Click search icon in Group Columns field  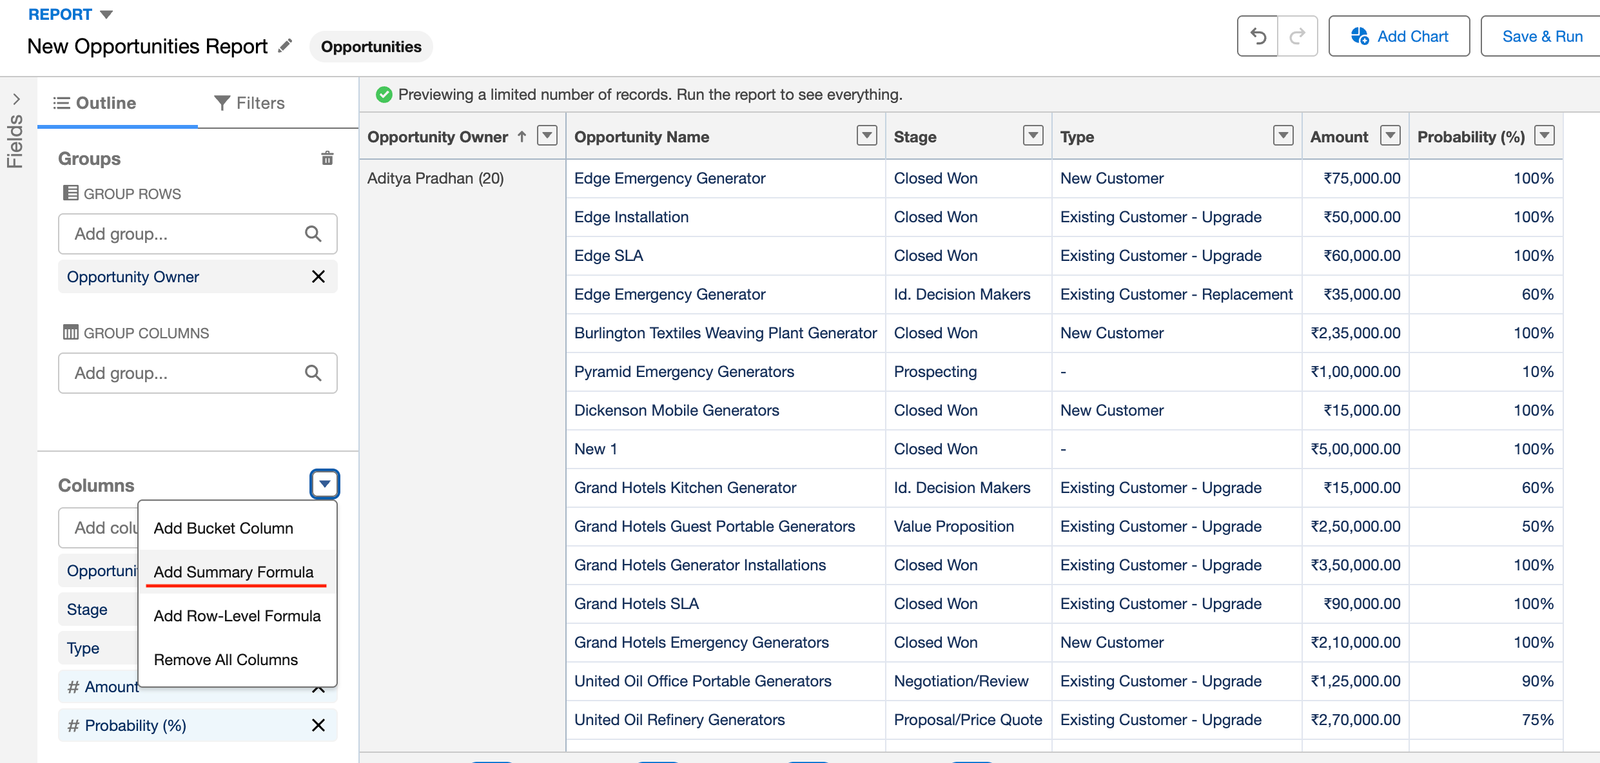pos(313,373)
